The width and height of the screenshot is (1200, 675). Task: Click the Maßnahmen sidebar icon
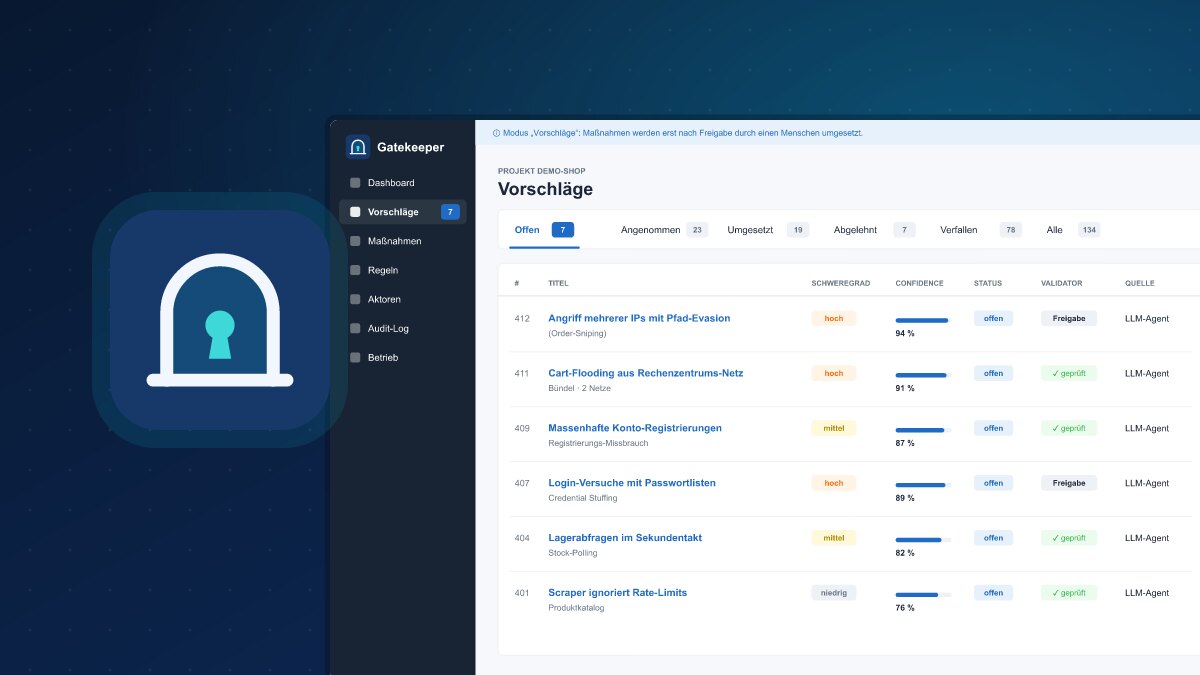click(355, 241)
